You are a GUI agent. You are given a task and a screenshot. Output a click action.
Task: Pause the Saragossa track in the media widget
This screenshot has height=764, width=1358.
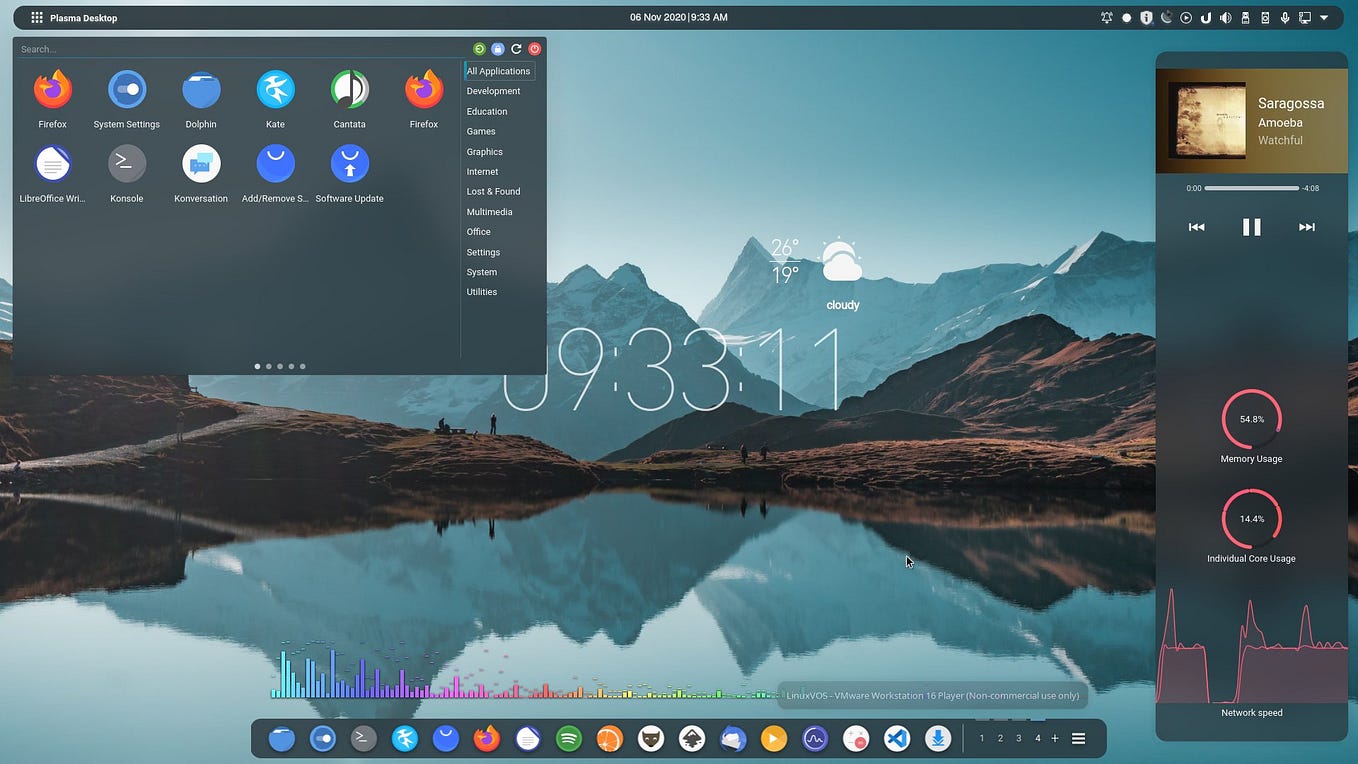click(1251, 226)
